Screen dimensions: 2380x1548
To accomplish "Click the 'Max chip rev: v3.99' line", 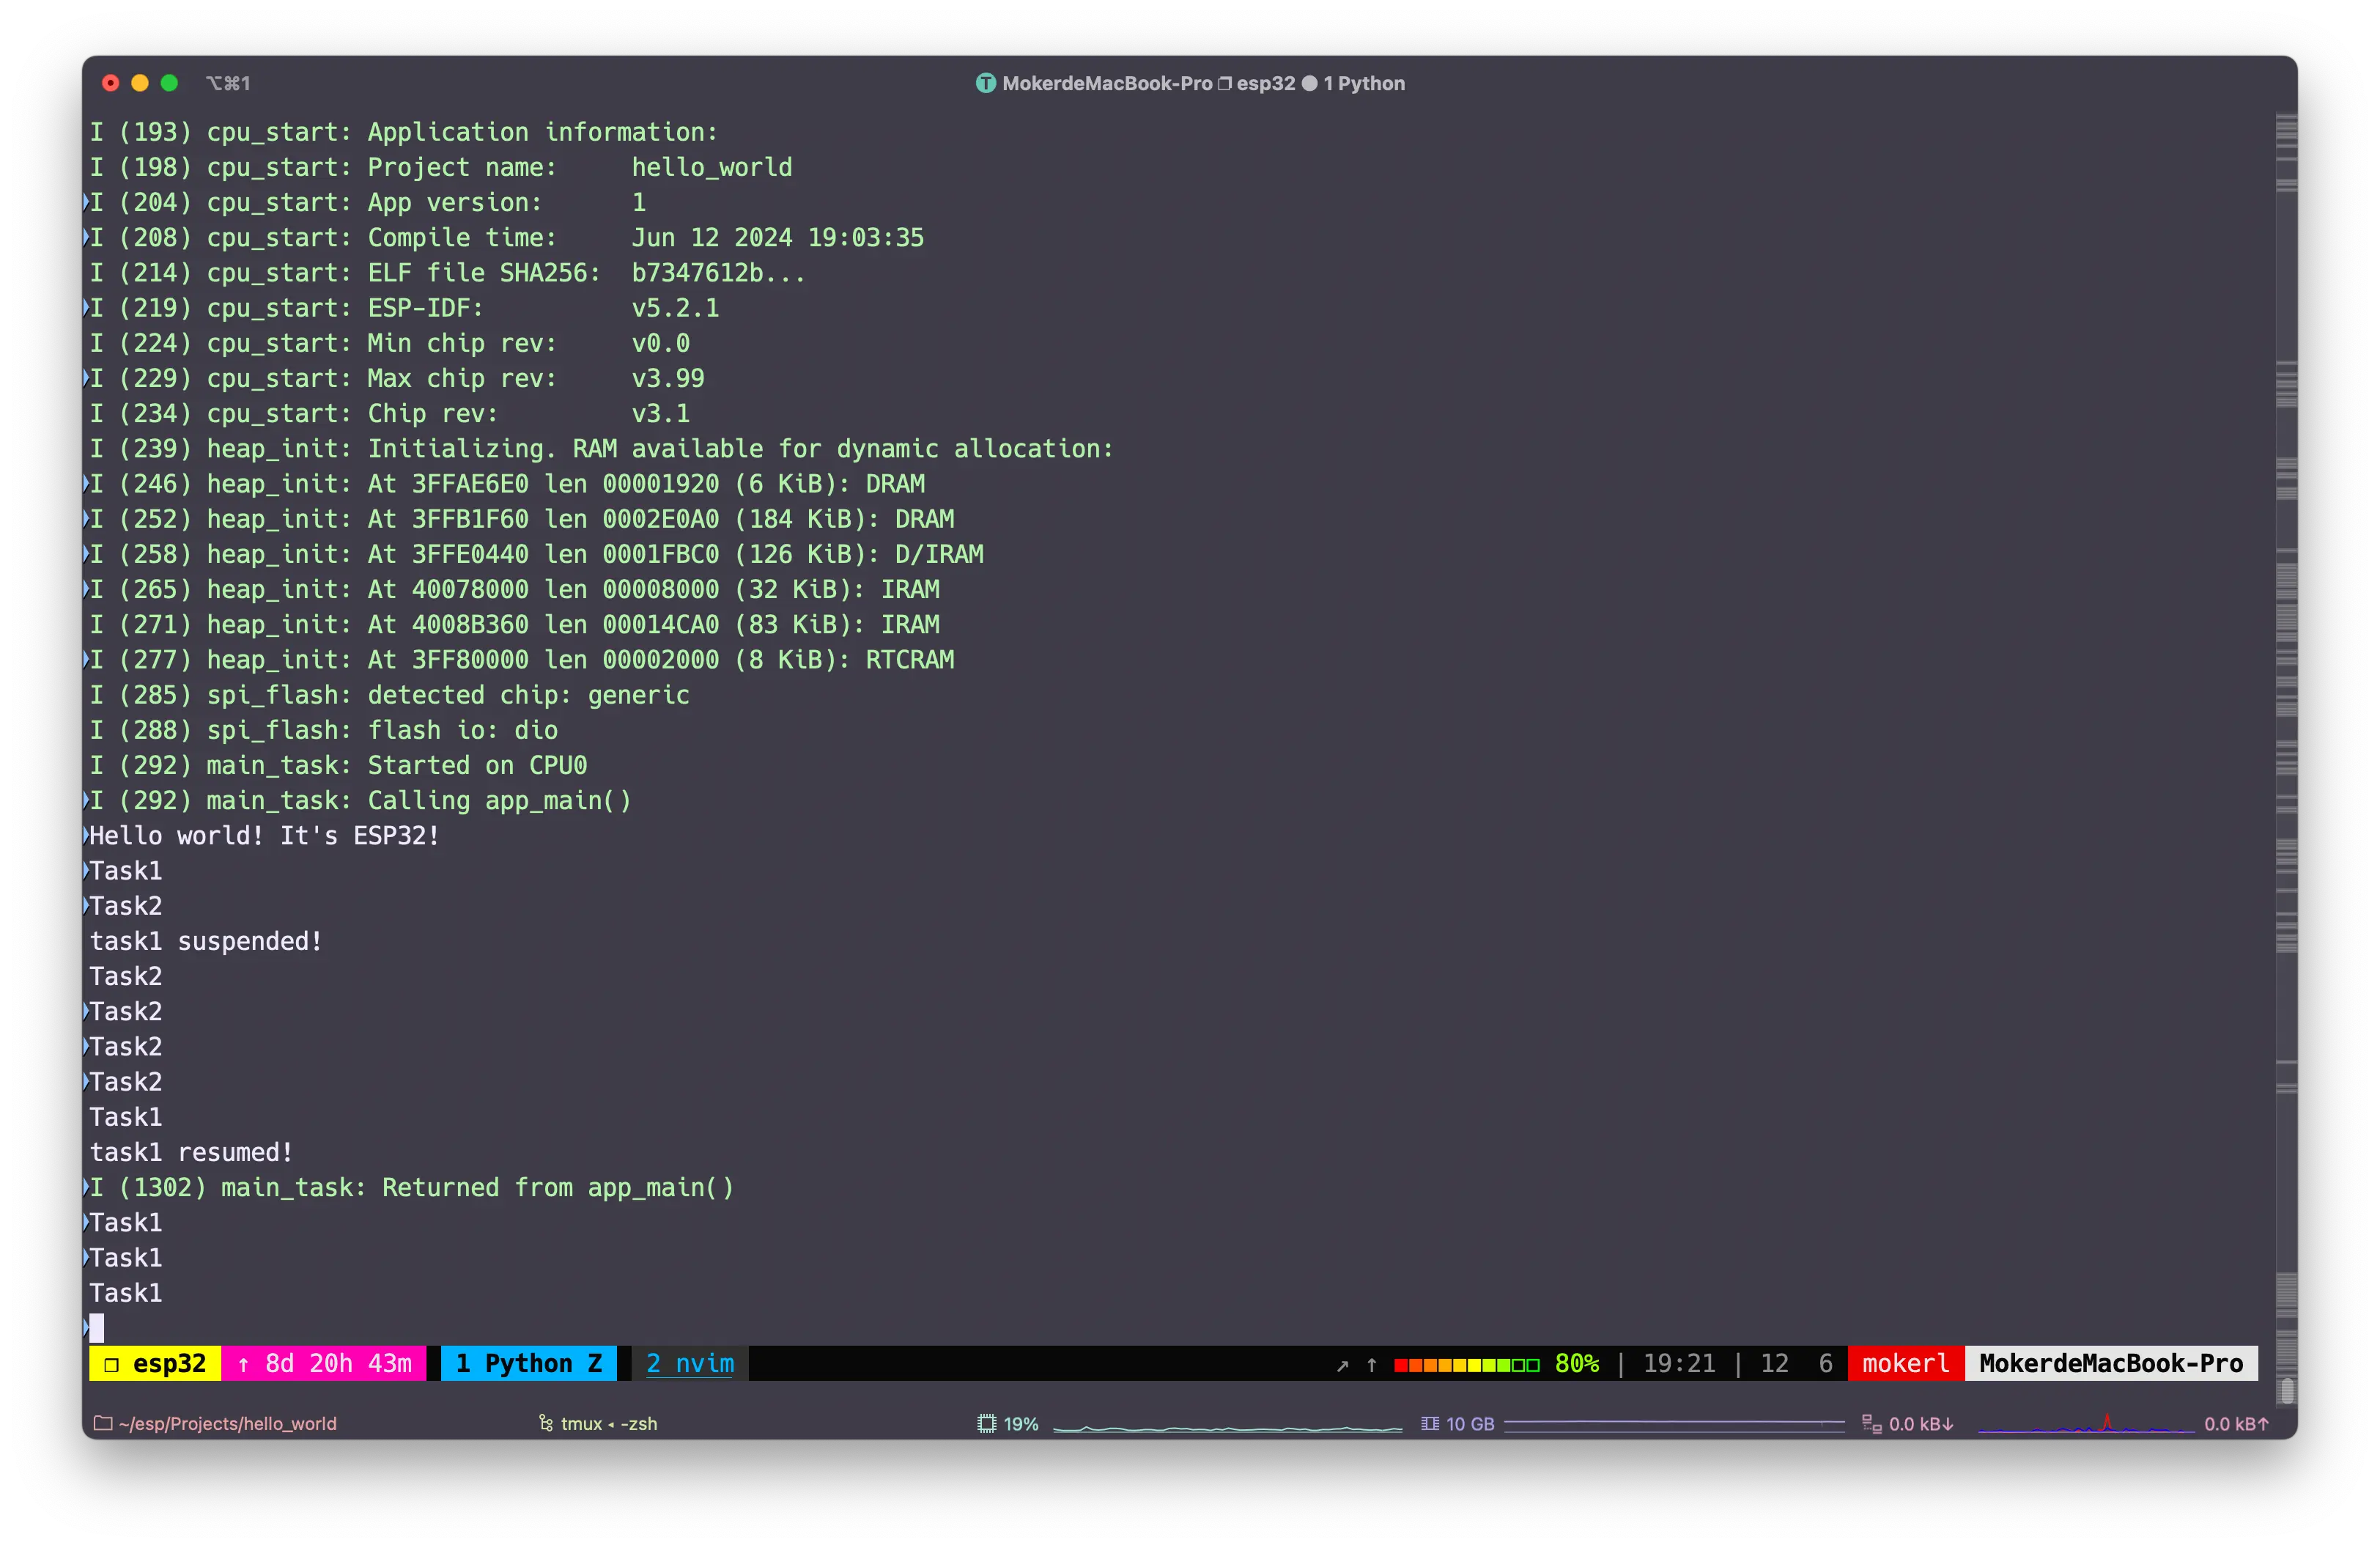I will tap(397, 378).
